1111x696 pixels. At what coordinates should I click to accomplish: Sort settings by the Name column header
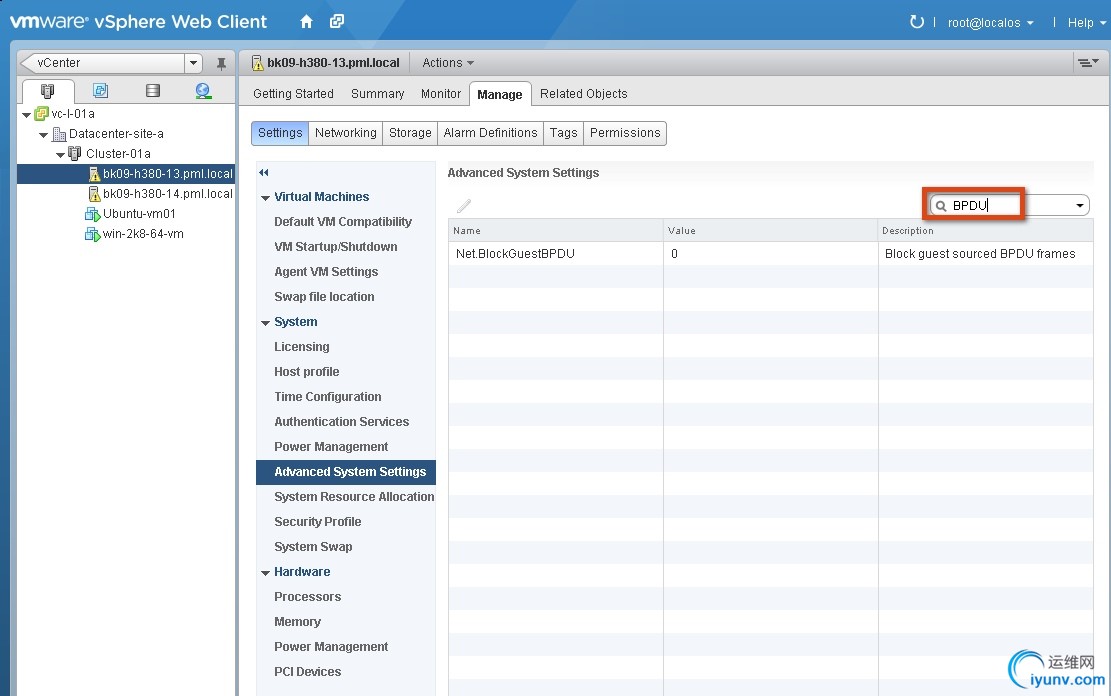point(556,230)
